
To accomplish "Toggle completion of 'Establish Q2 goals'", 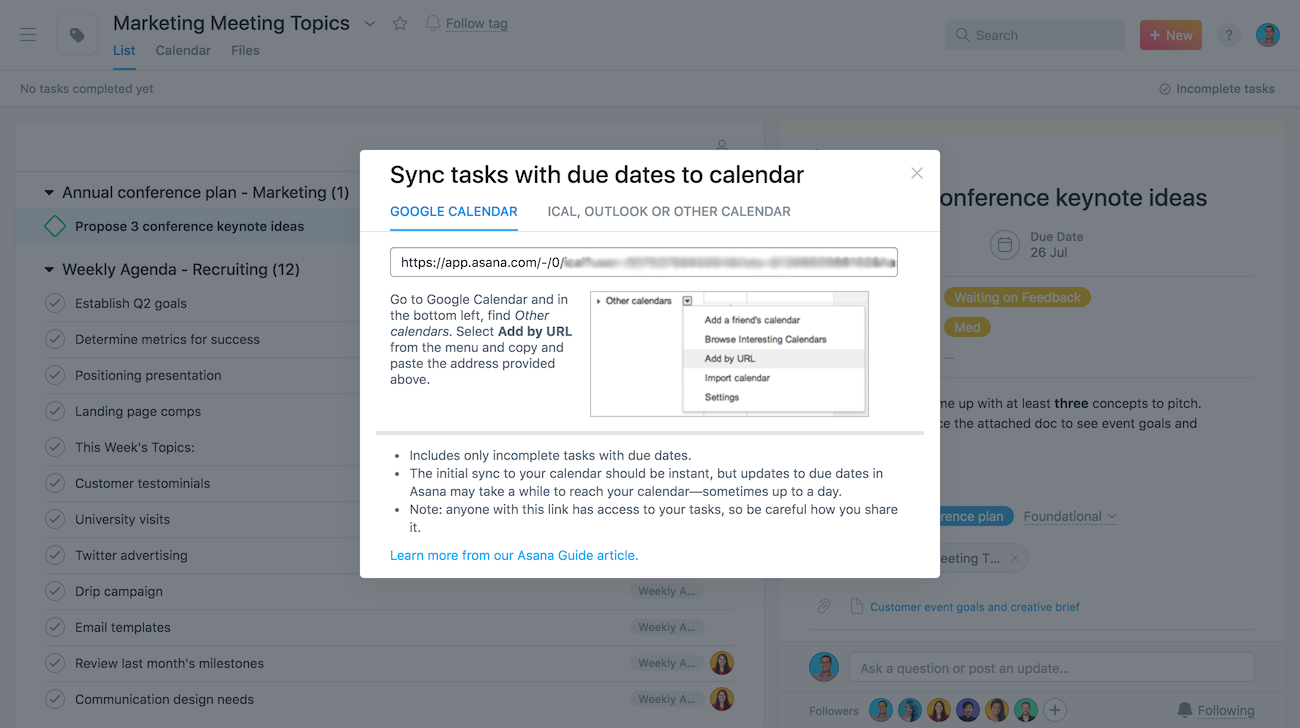I will [x=55, y=303].
